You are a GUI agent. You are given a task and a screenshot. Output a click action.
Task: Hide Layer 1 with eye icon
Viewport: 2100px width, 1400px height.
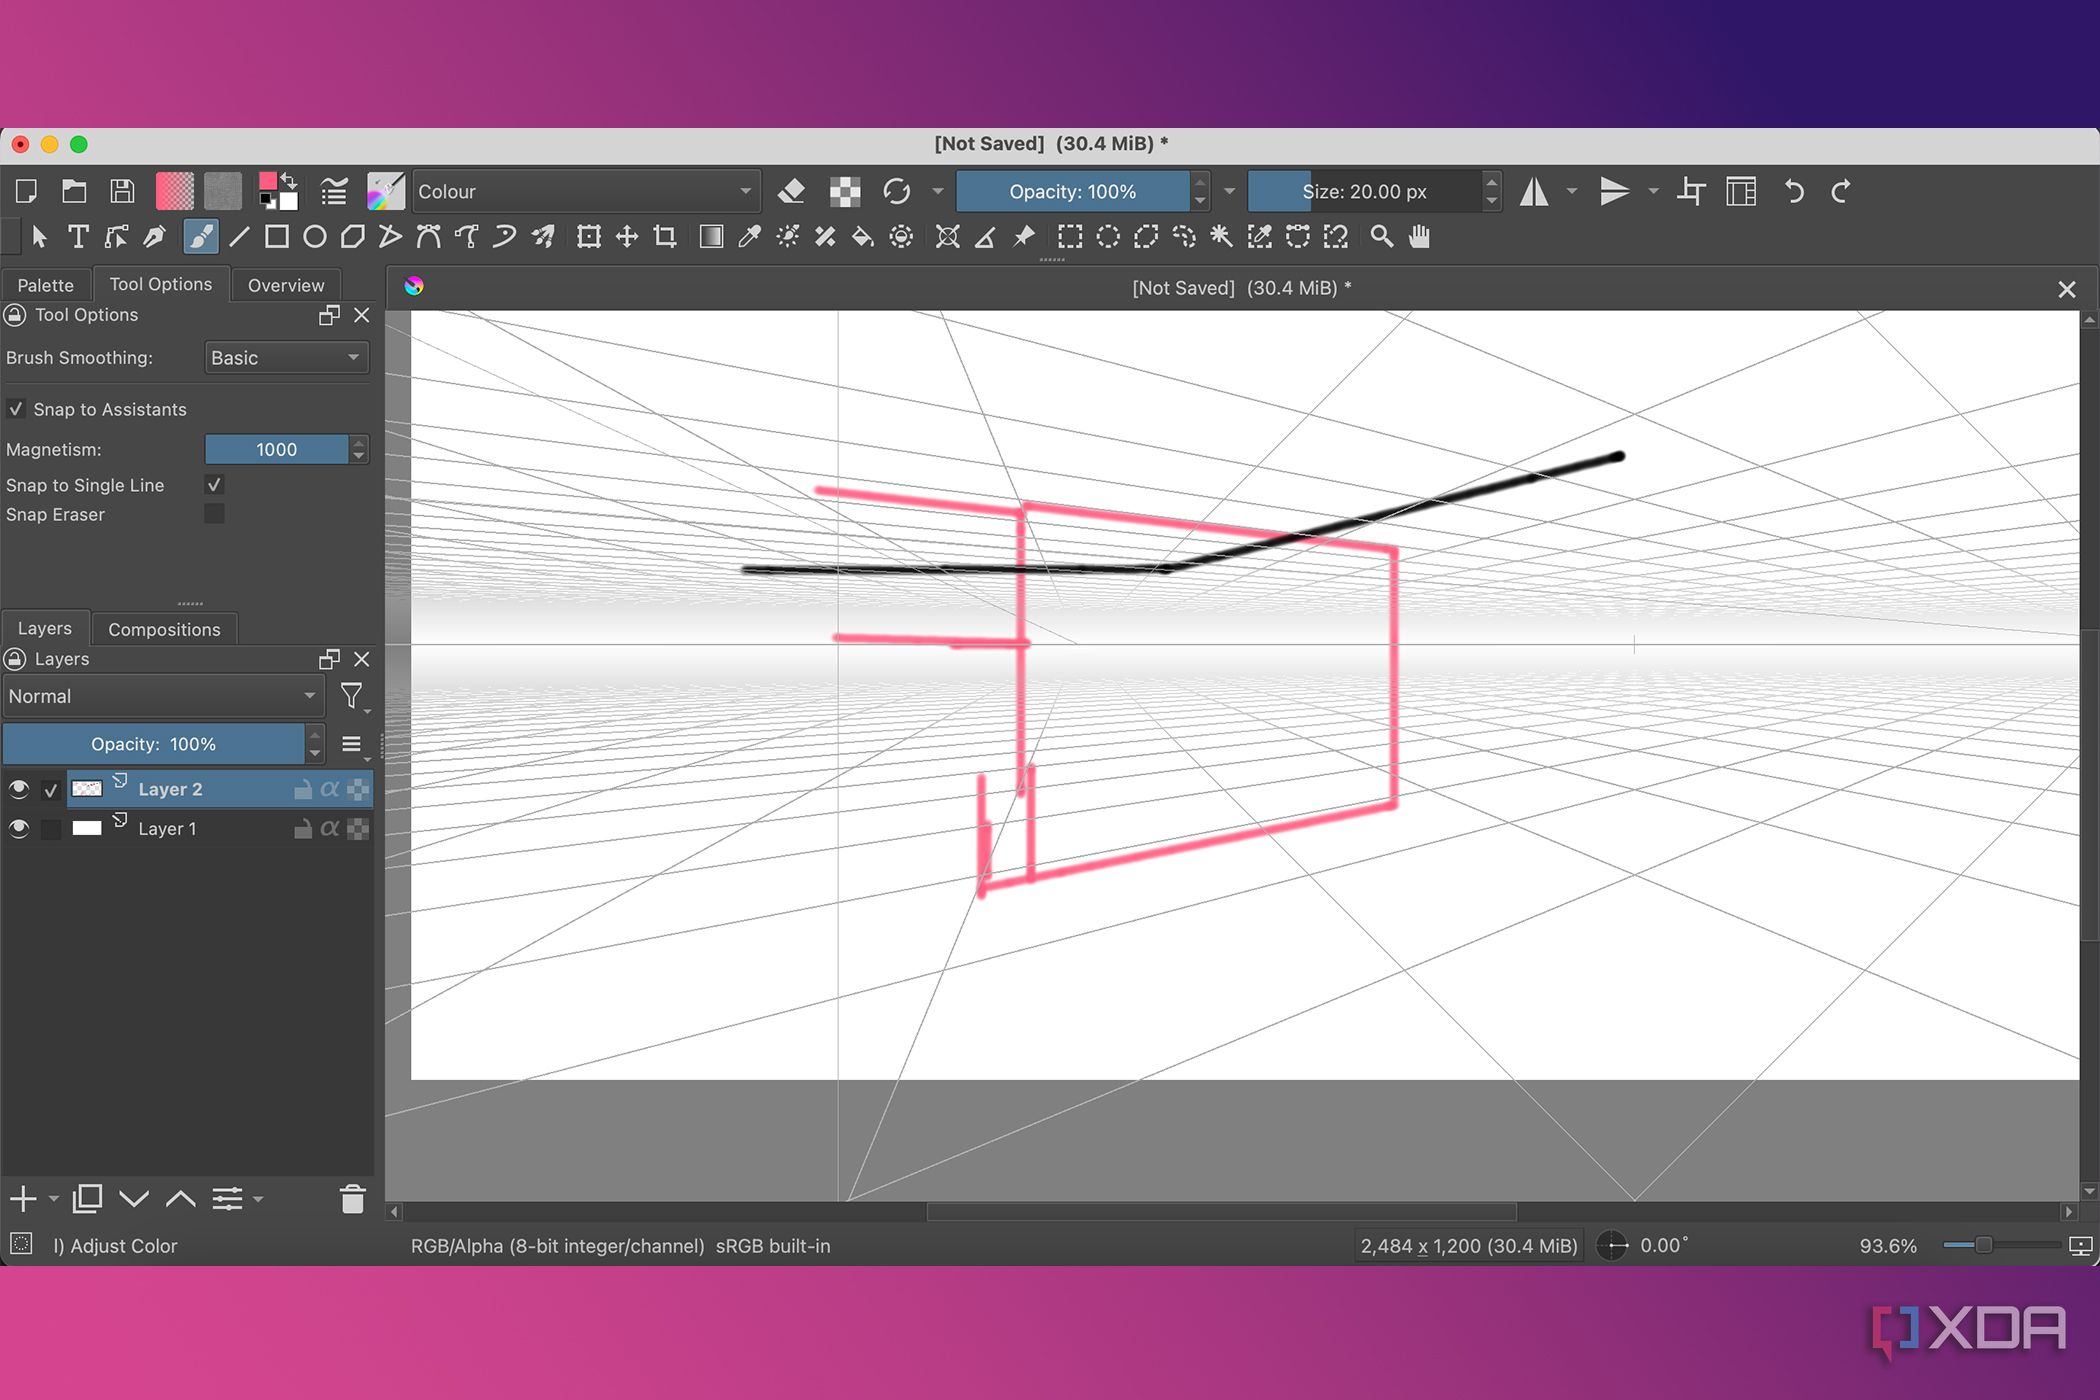click(18, 829)
